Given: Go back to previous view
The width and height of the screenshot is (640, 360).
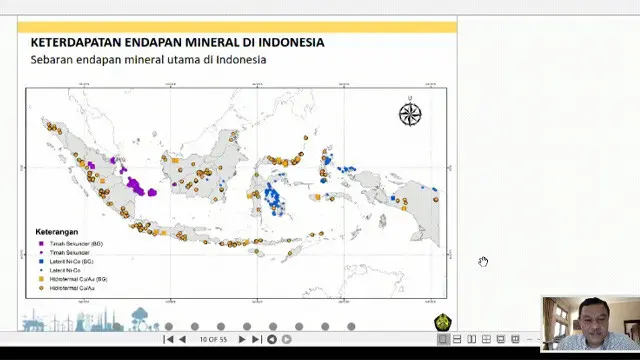Looking at the screenshot, I should [272, 339].
